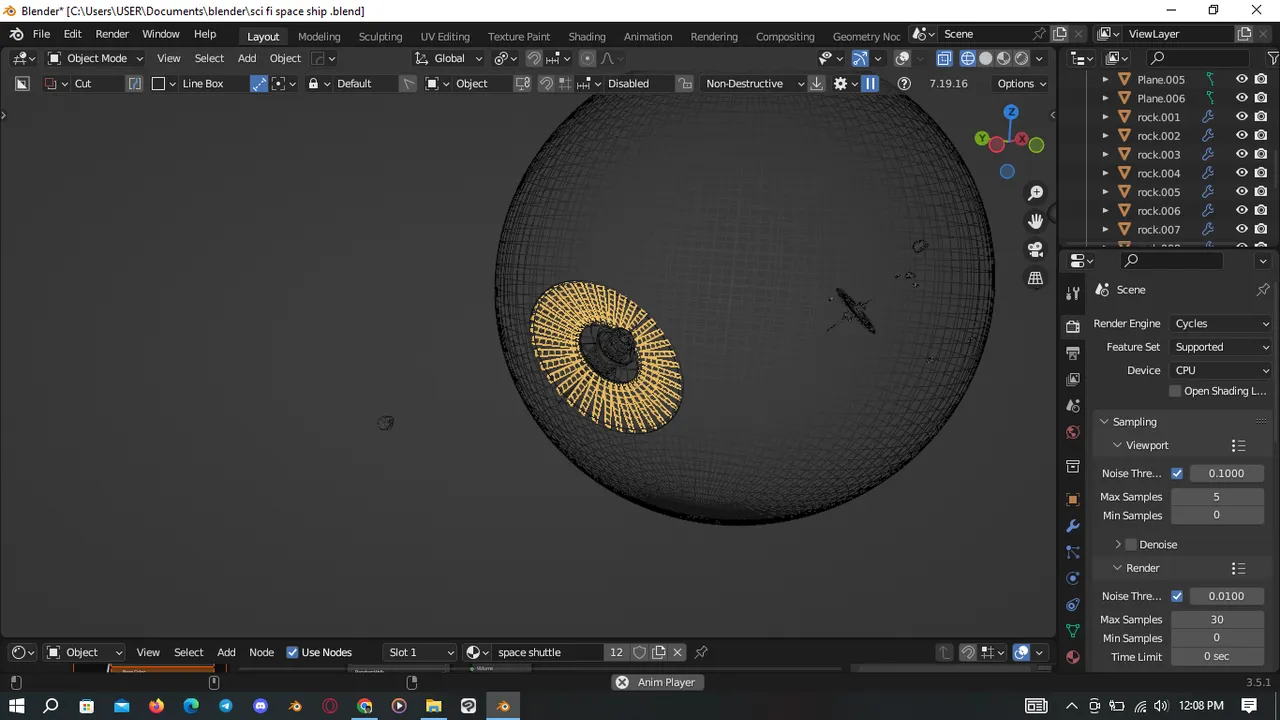This screenshot has height=720, width=1280.
Task: Open the Object Mode dropdown
Action: tap(95, 58)
